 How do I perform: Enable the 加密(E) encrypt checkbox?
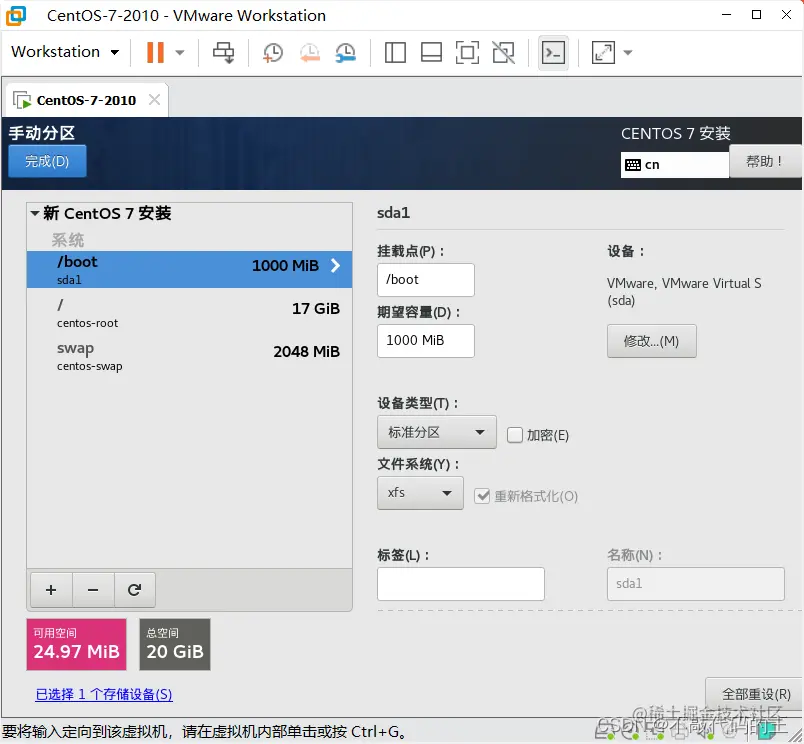coord(514,435)
